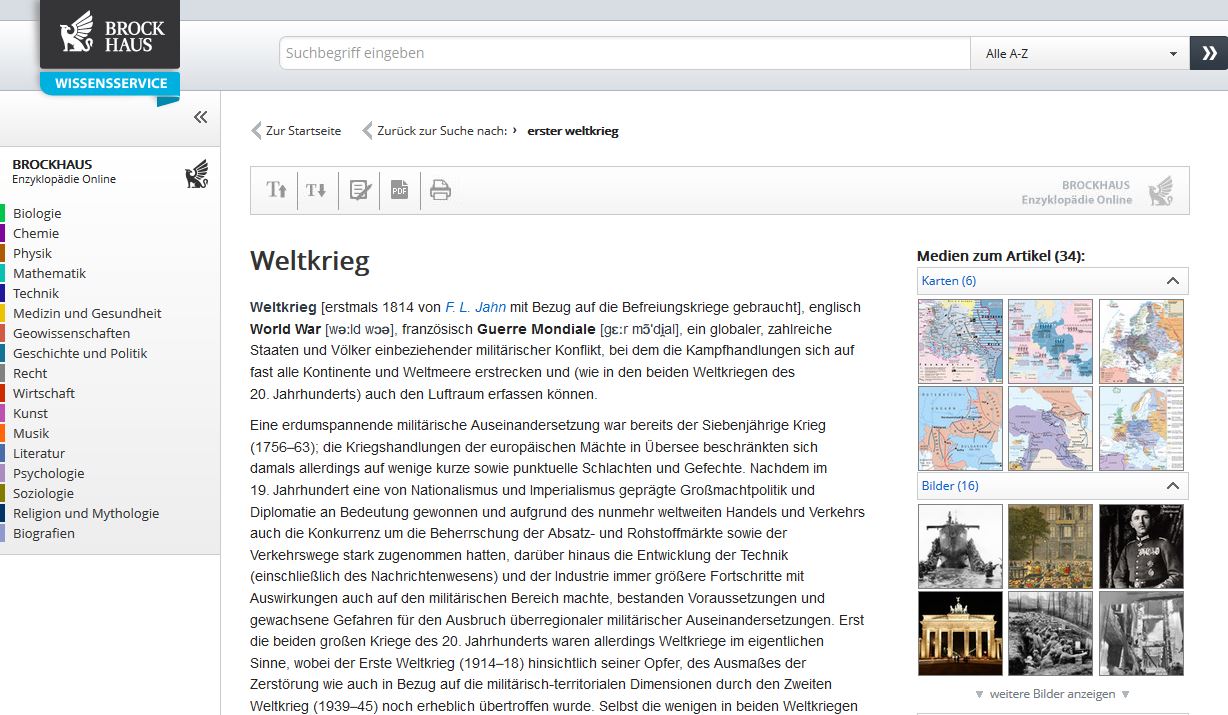Open the Brandenburg Gate night photo

pos(960,634)
